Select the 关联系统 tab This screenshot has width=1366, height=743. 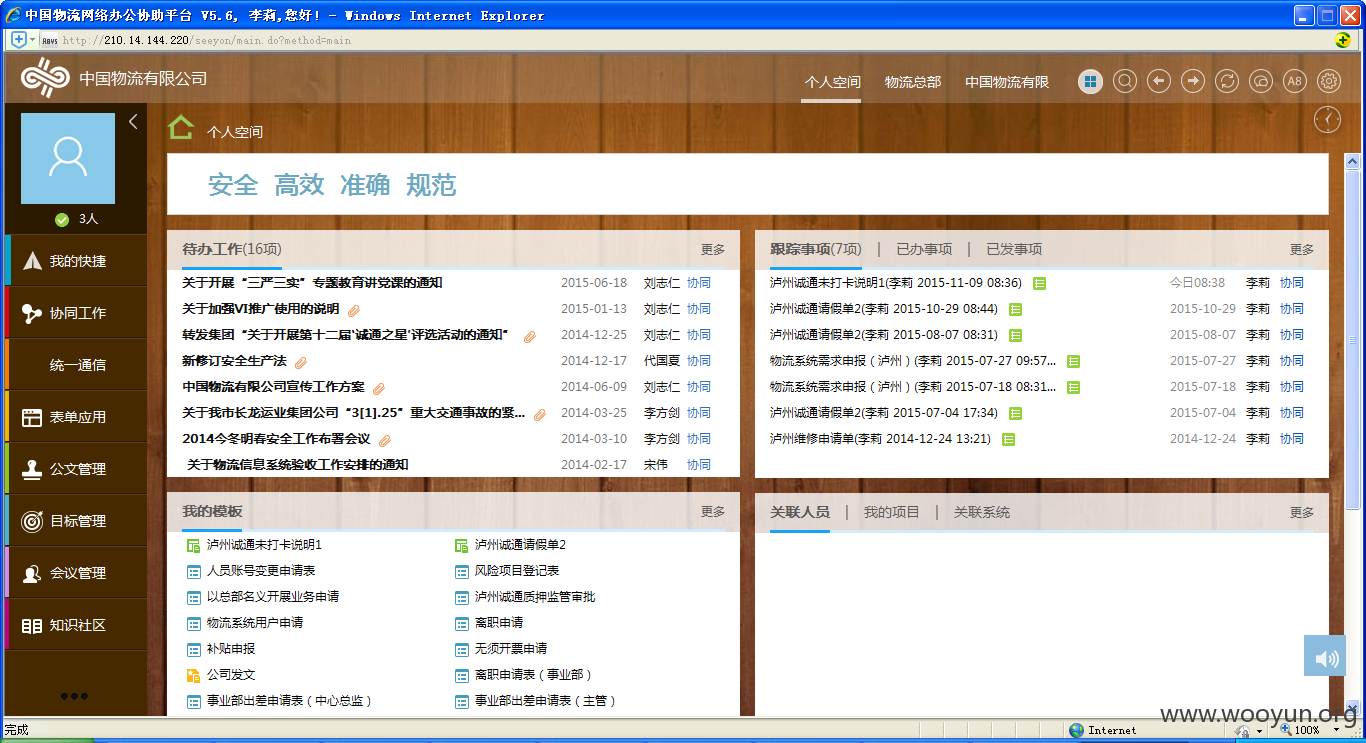click(x=981, y=511)
